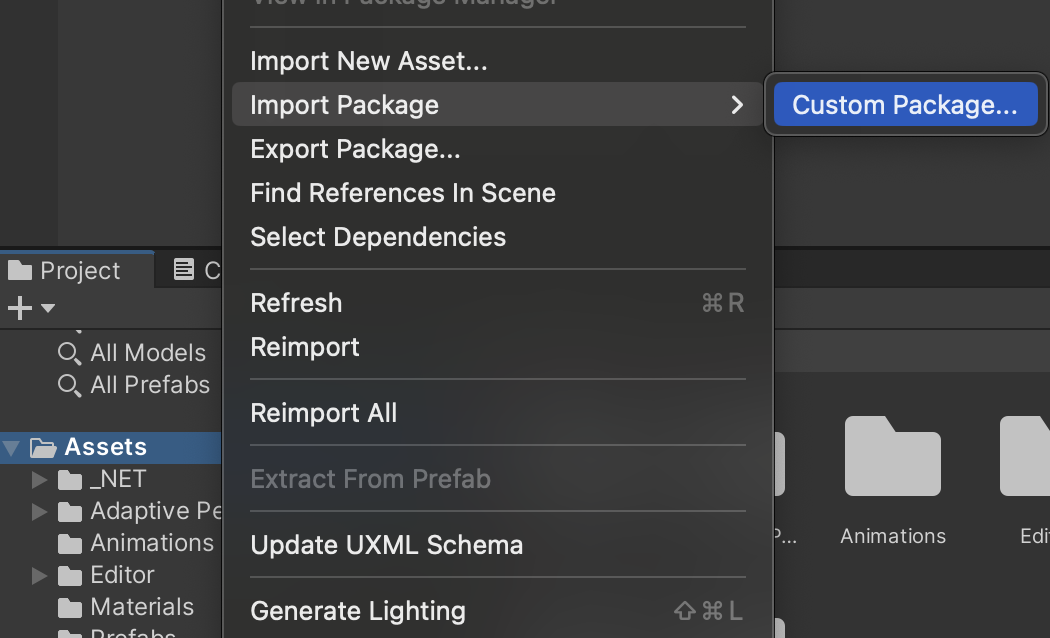
Task: Click the All Prefabs search icon
Action: [x=68, y=384]
